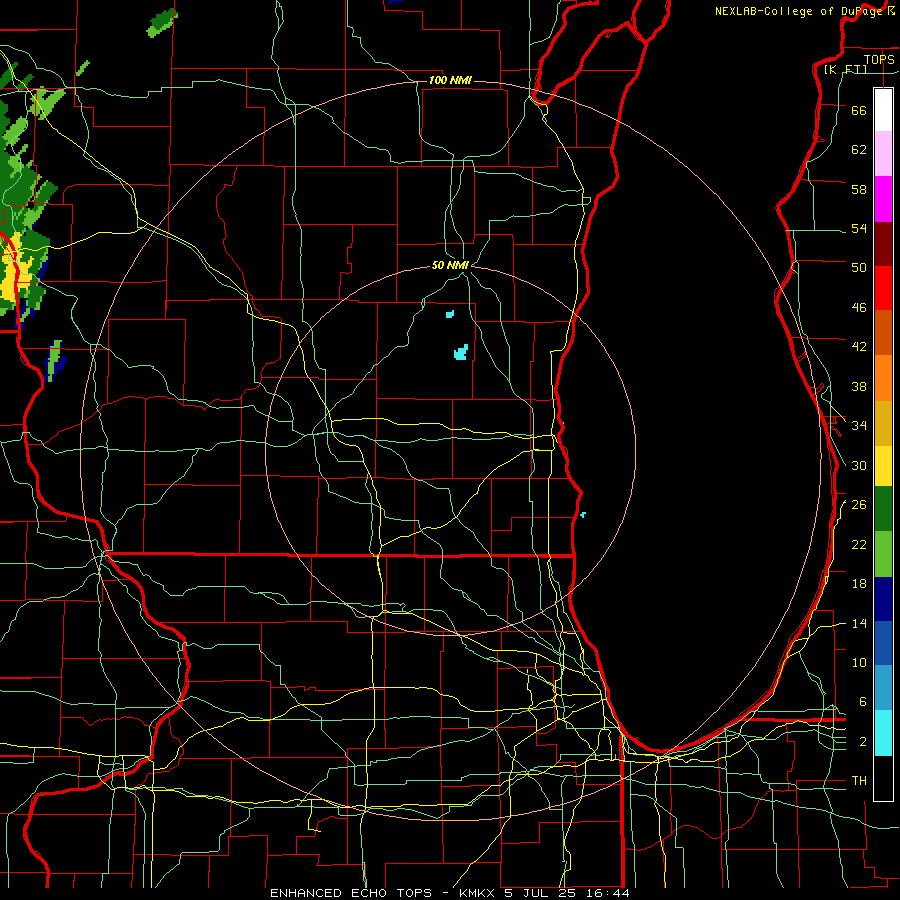Click the legend value '38'
900x900 pixels.
pos(859,386)
